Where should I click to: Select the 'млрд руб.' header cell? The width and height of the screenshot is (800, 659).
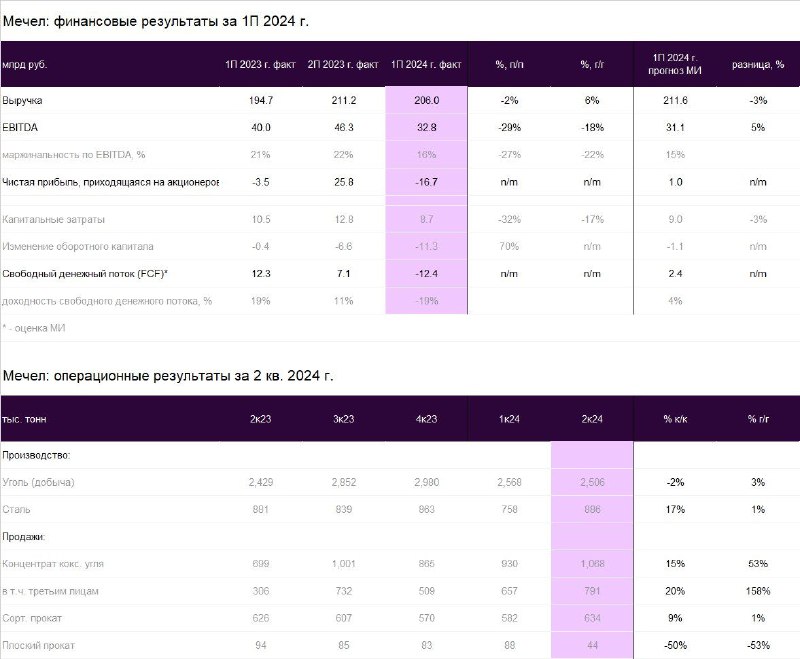[x=24, y=65]
